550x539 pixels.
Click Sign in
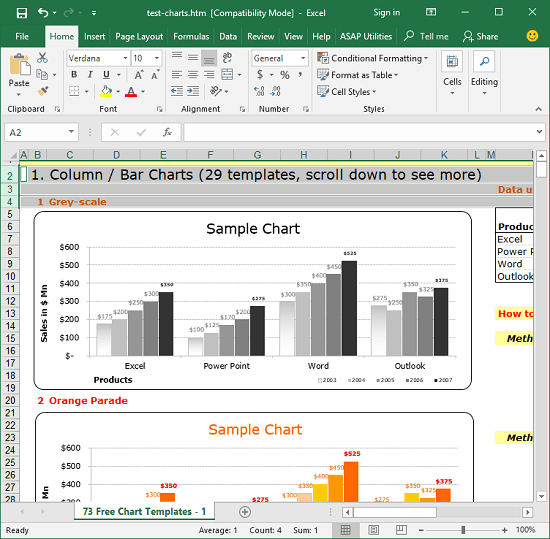tap(387, 13)
